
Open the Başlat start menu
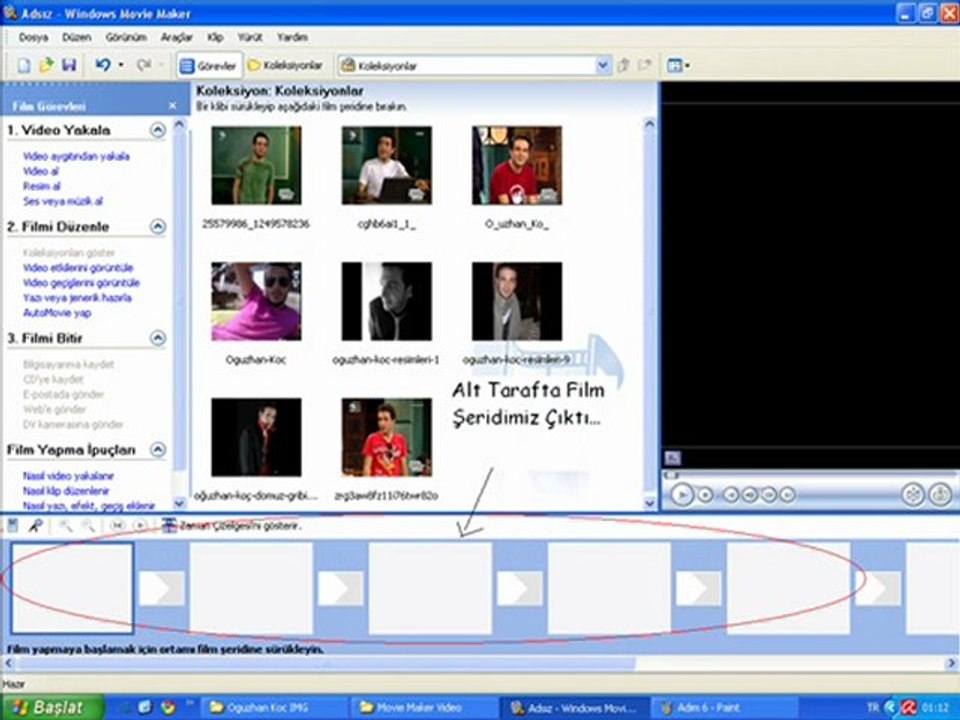[x=52, y=707]
